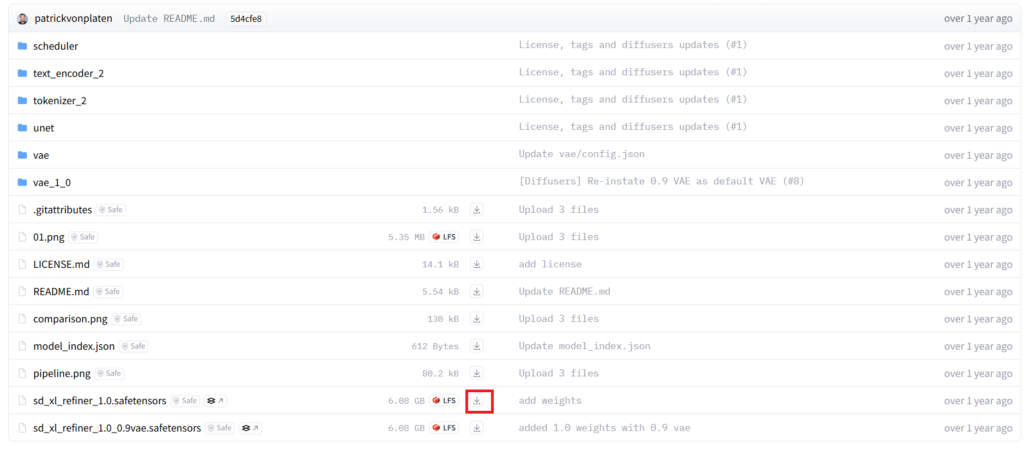Click the 612 Bytes size text

pos(435,346)
